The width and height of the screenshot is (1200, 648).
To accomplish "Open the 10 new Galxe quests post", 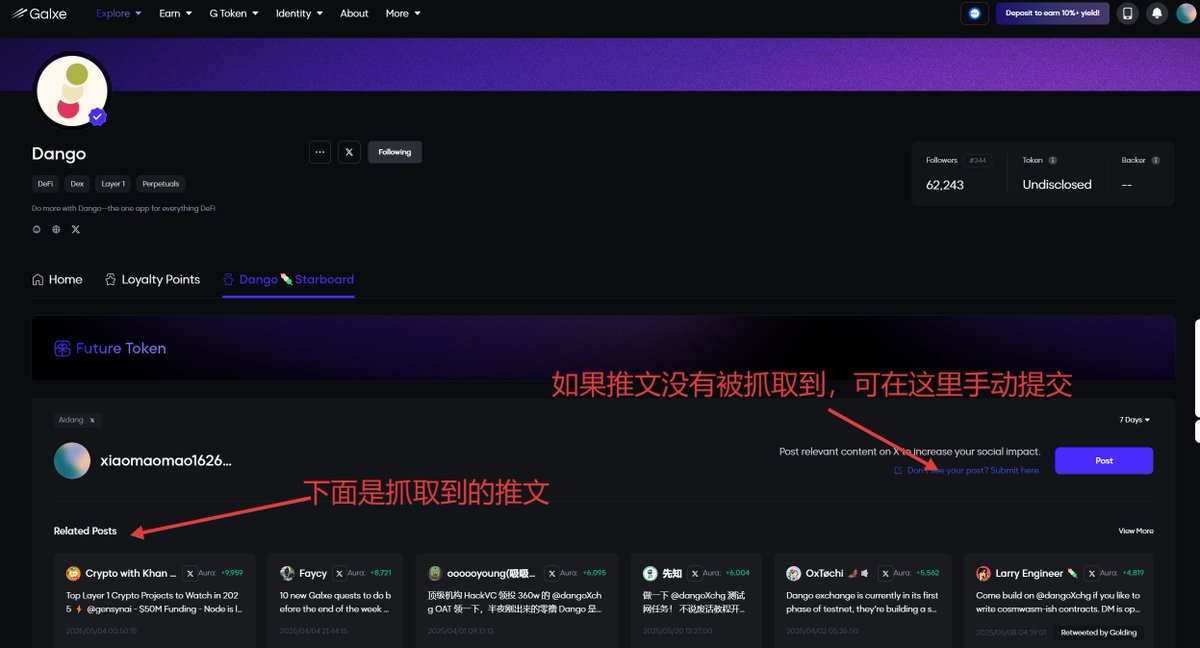I will (x=335, y=601).
